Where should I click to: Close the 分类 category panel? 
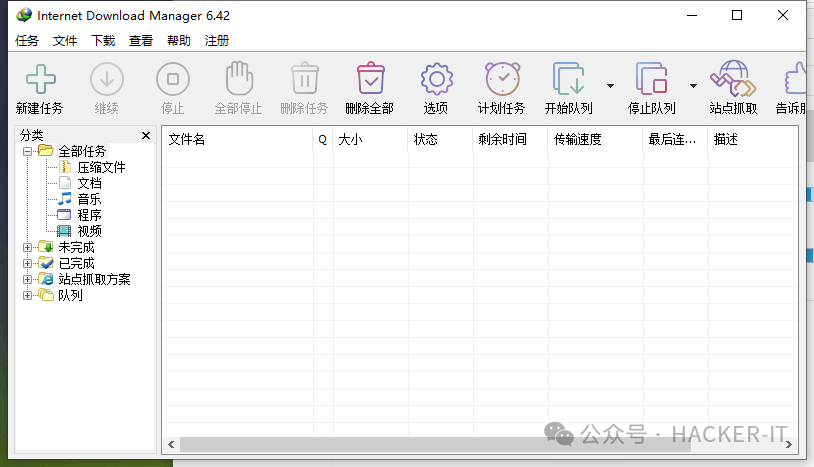click(146, 135)
